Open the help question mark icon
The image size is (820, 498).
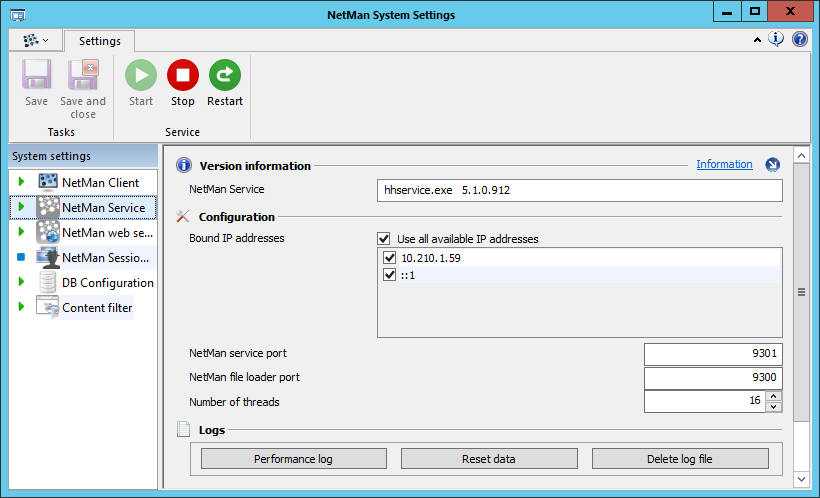pos(800,40)
